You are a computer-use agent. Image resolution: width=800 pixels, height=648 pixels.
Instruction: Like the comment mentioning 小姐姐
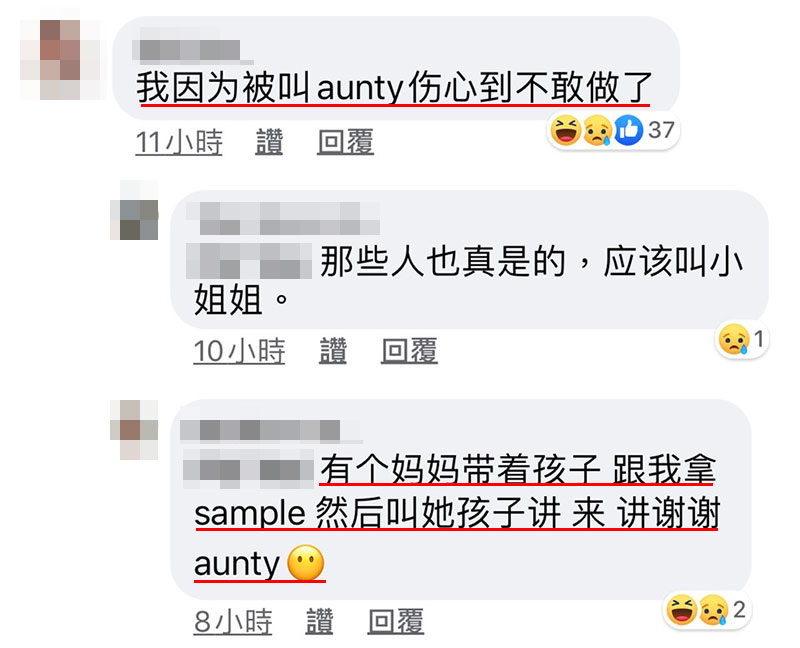click(x=333, y=351)
